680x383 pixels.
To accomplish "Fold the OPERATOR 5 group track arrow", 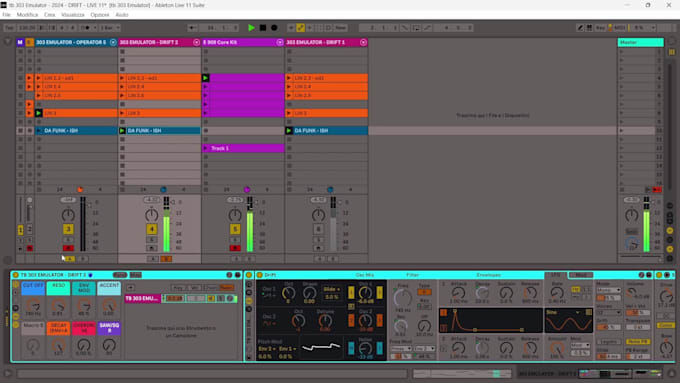I will click(x=113, y=43).
